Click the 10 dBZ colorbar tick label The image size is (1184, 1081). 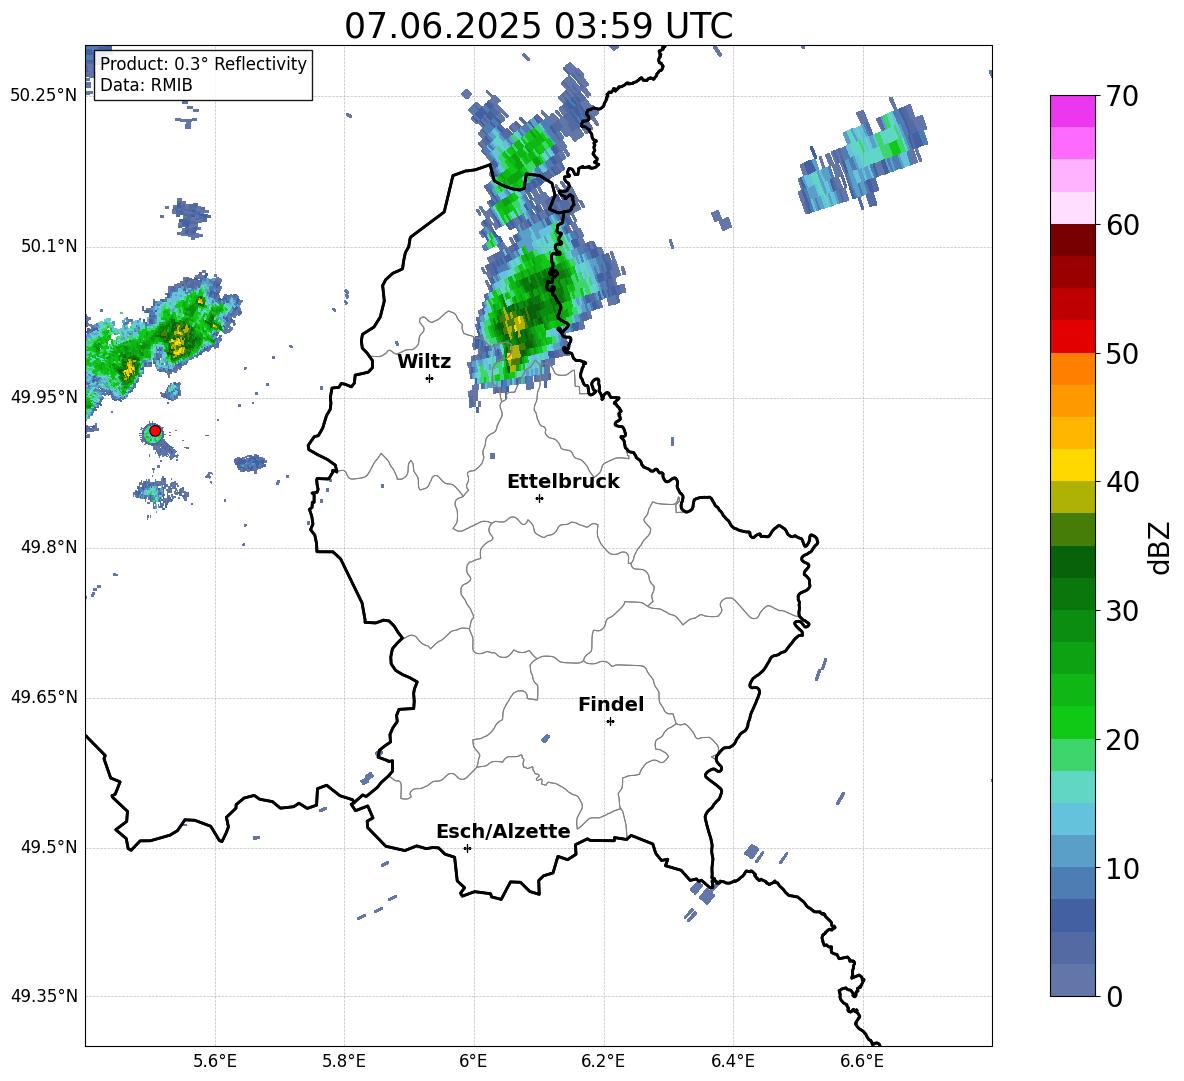click(1122, 868)
